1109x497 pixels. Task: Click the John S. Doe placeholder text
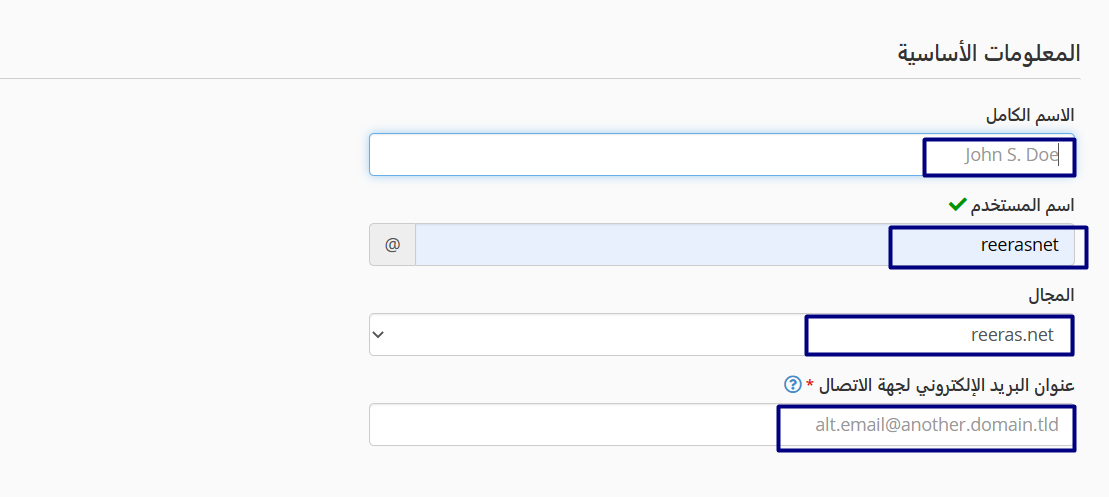tap(1011, 155)
